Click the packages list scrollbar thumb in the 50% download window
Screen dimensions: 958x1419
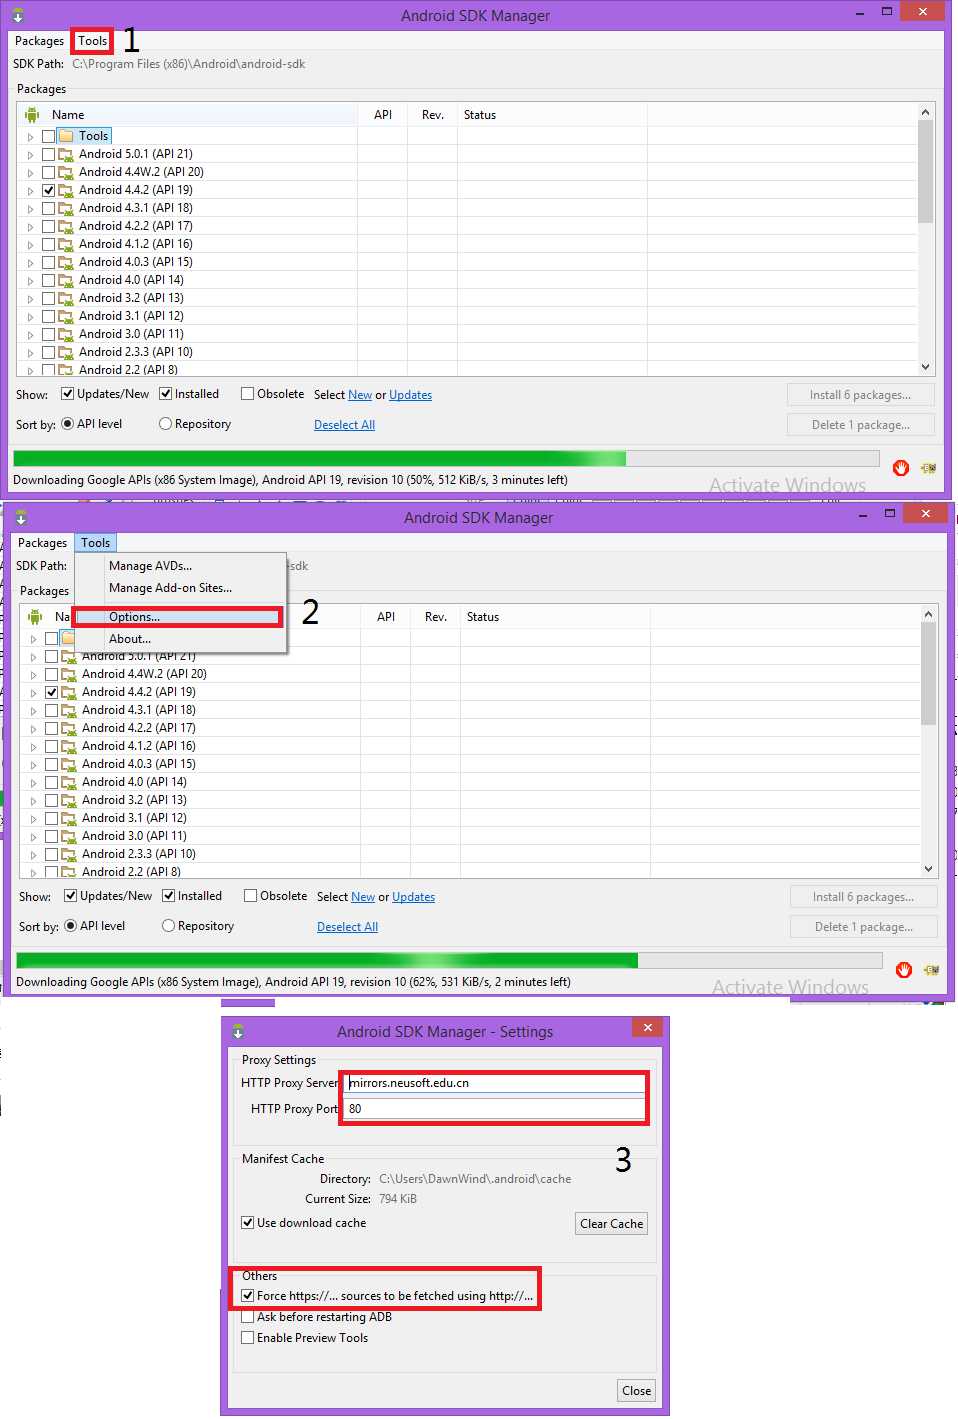[925, 171]
